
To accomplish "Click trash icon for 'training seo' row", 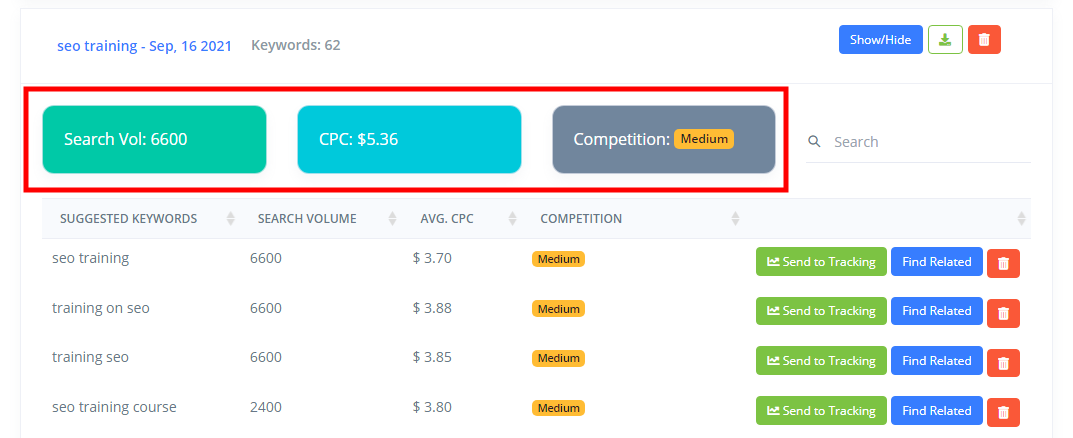I will pos(1003,363).
